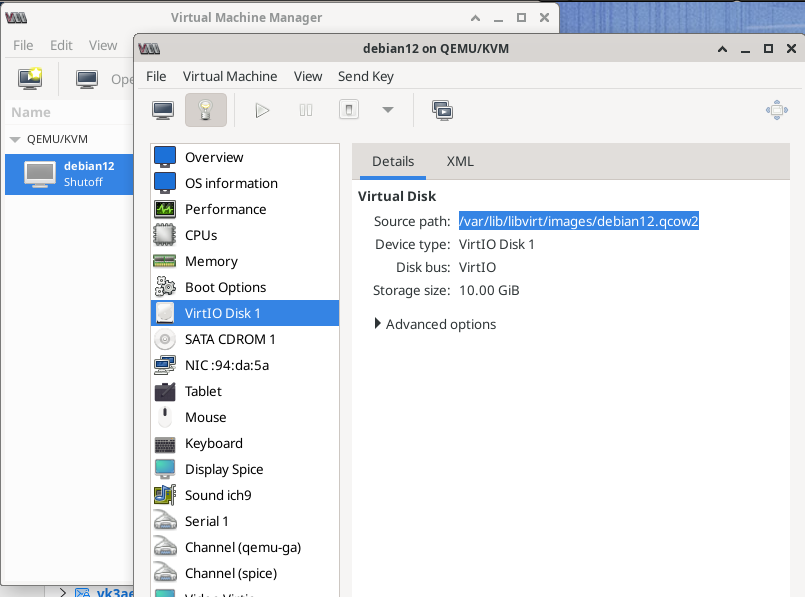This screenshot has width=805, height=597.
Task: Select Display Spice entry
Action: click(245, 469)
